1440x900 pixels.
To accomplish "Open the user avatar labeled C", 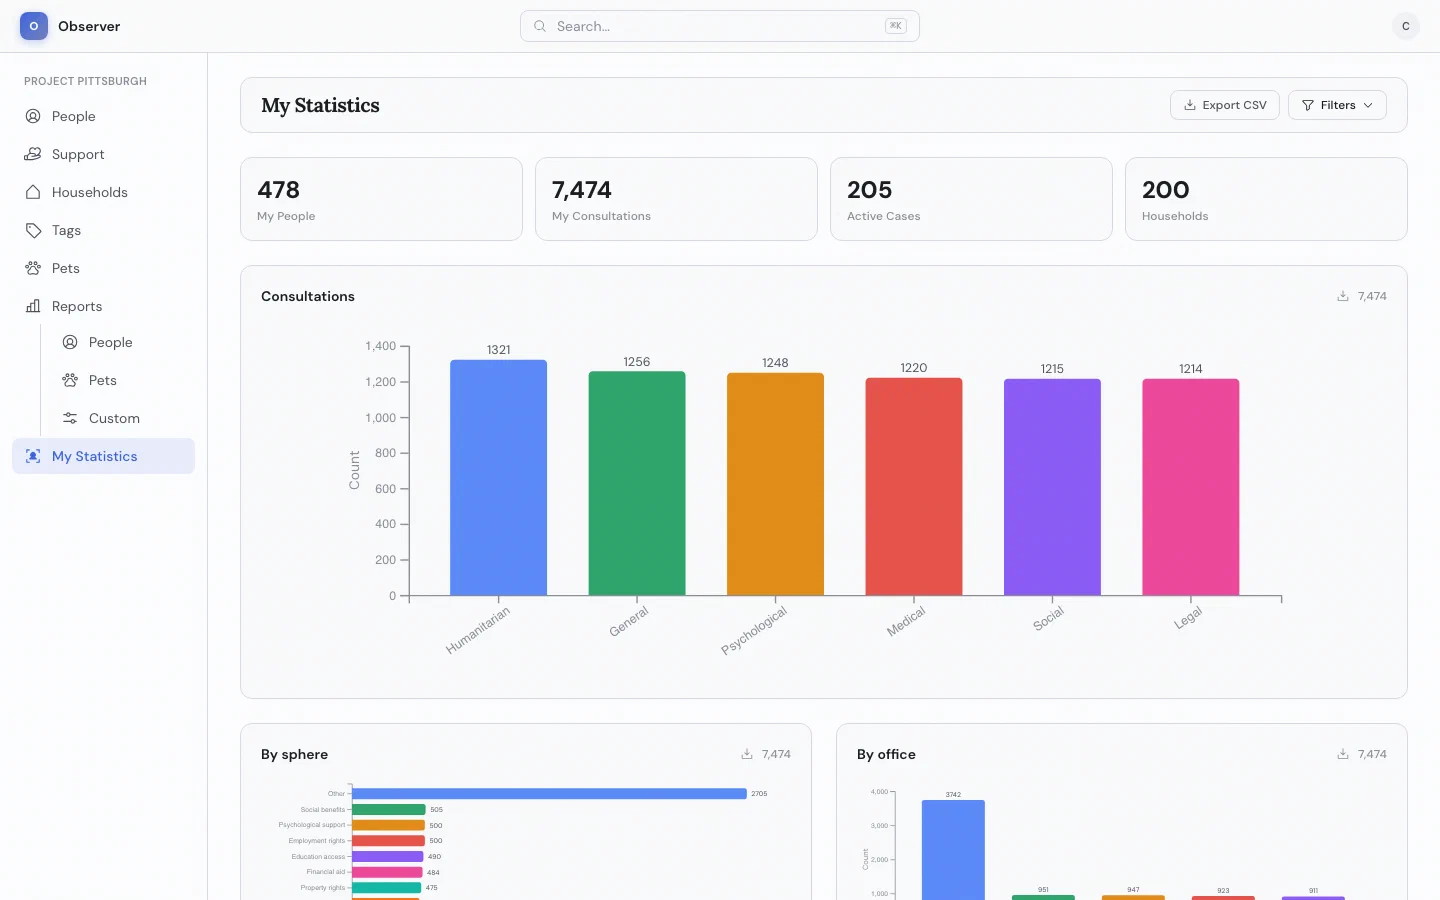I will coord(1406,26).
